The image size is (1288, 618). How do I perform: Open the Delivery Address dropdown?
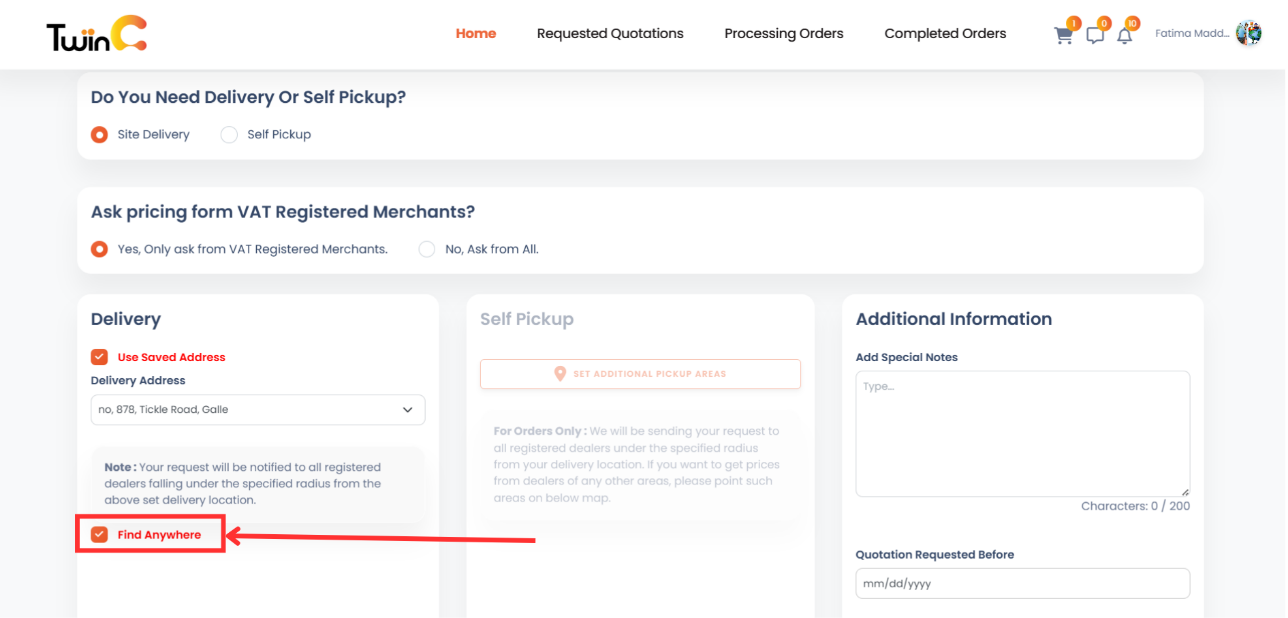[257, 409]
